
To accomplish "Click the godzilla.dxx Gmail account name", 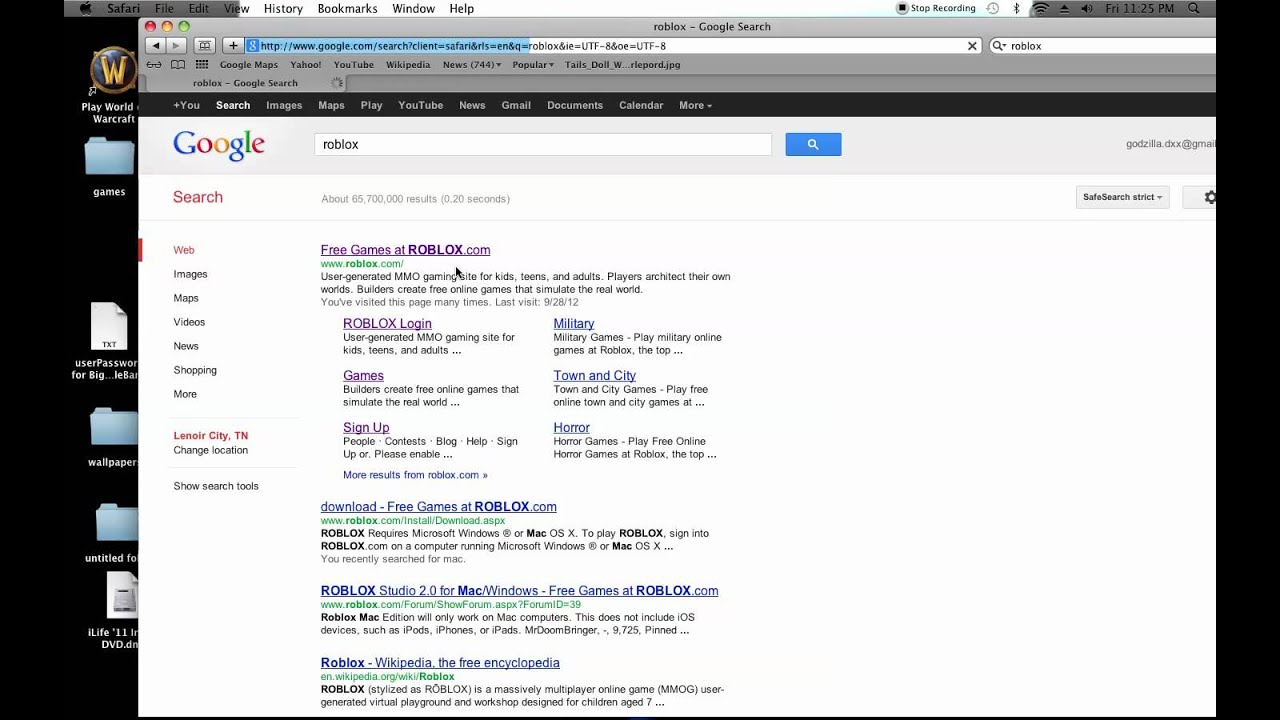I will pos(1170,144).
